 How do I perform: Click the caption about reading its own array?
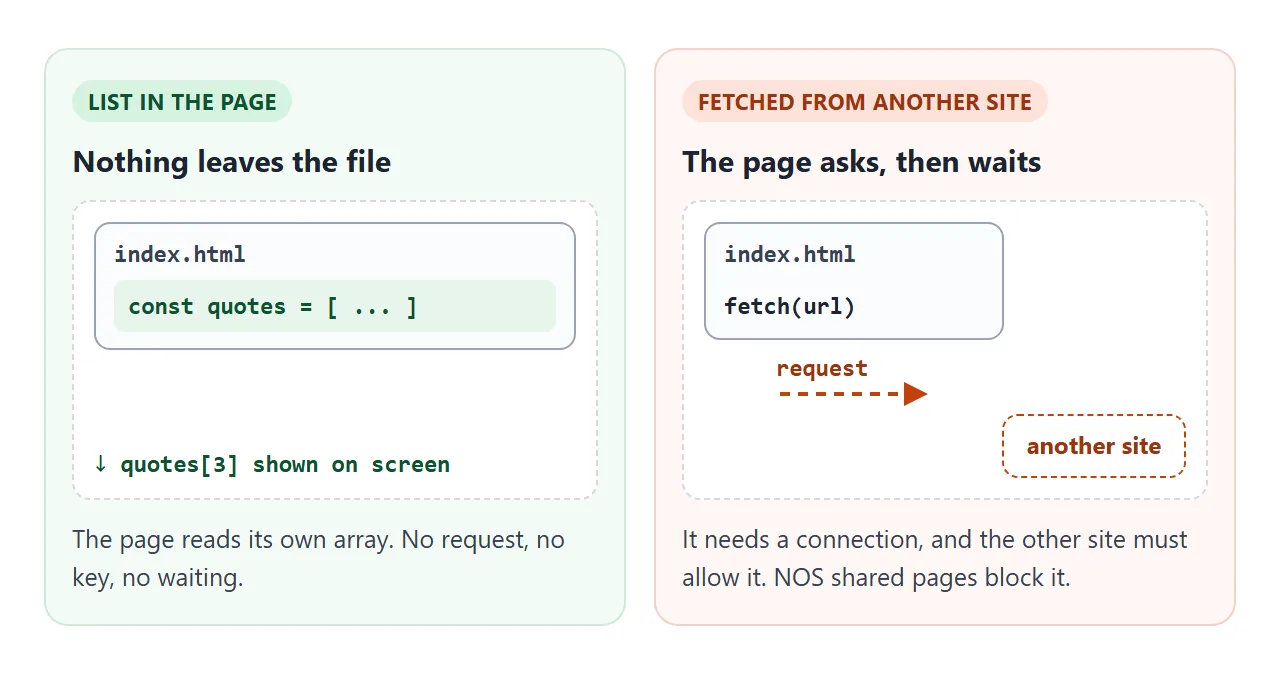(x=319, y=559)
